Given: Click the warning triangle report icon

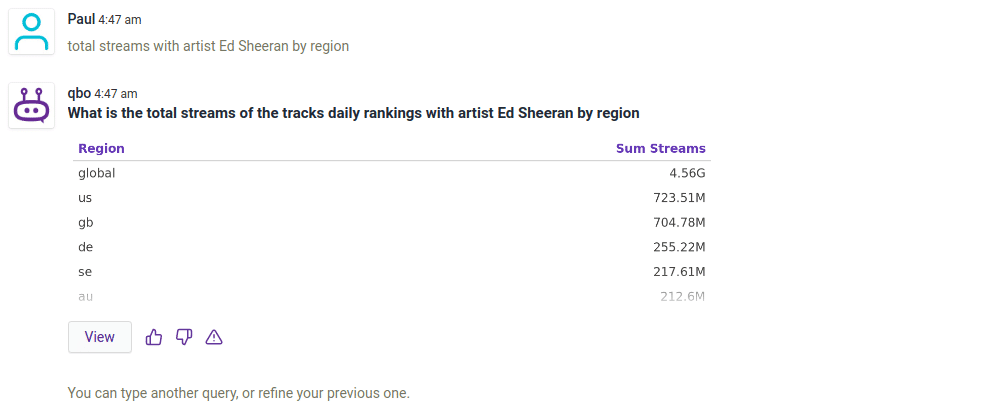Looking at the screenshot, I should (x=213, y=337).
